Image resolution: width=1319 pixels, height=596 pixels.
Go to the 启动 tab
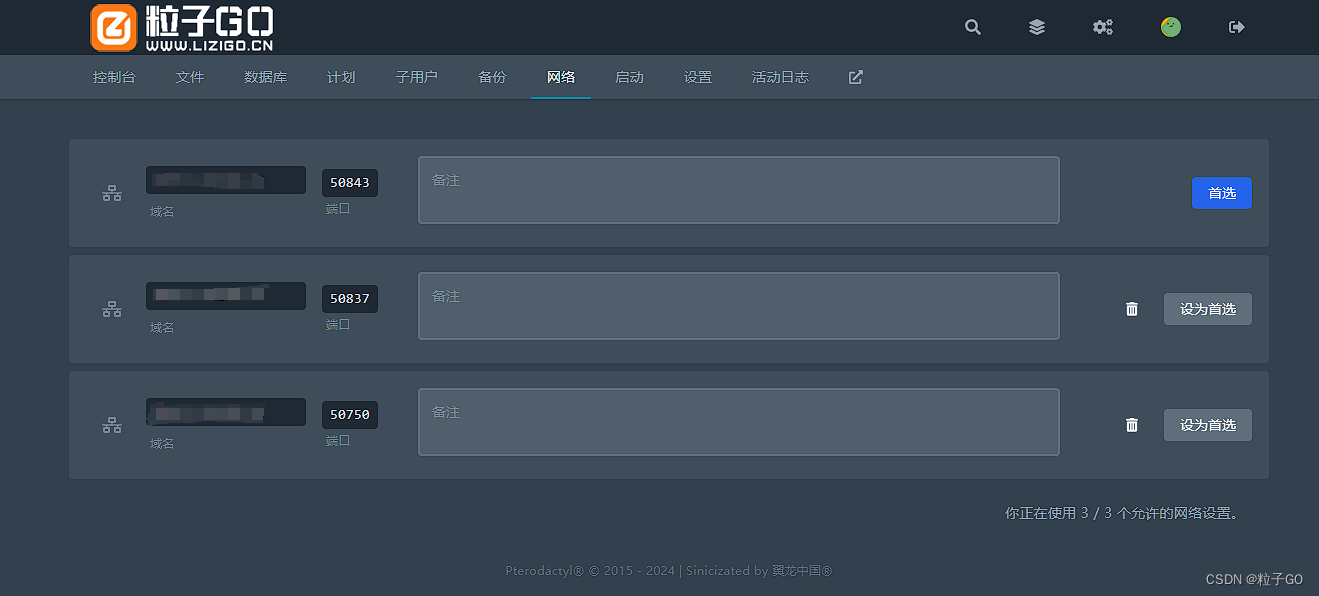(x=629, y=77)
